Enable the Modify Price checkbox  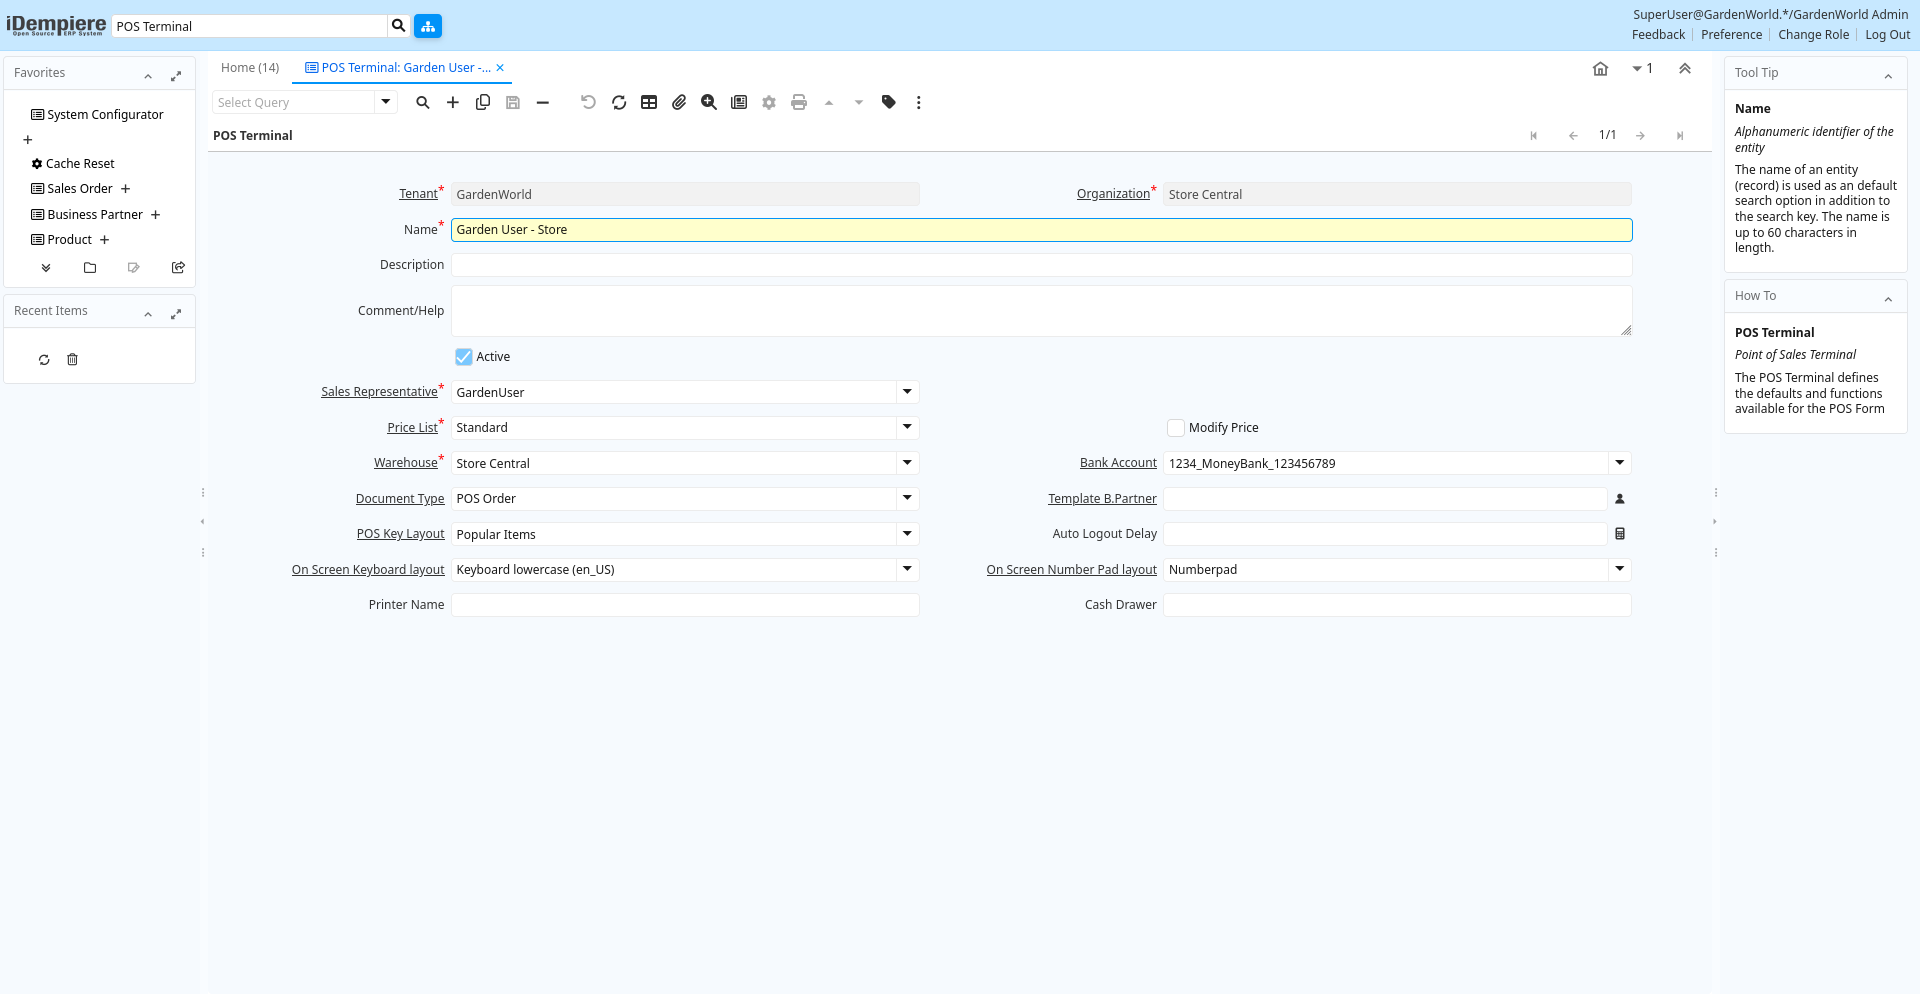(x=1176, y=428)
